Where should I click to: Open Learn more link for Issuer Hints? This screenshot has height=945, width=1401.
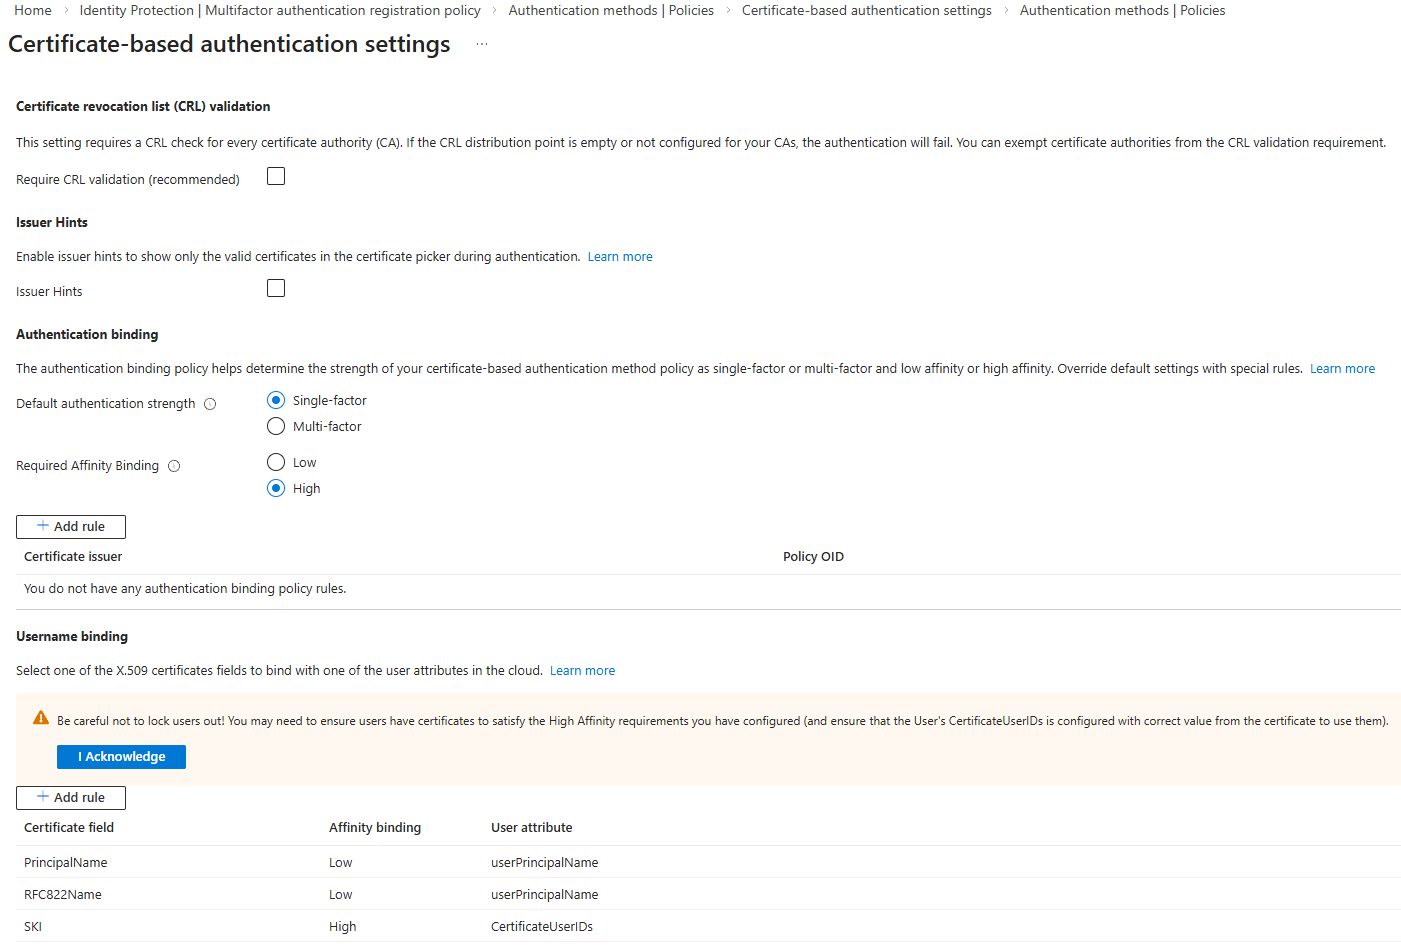(x=619, y=257)
